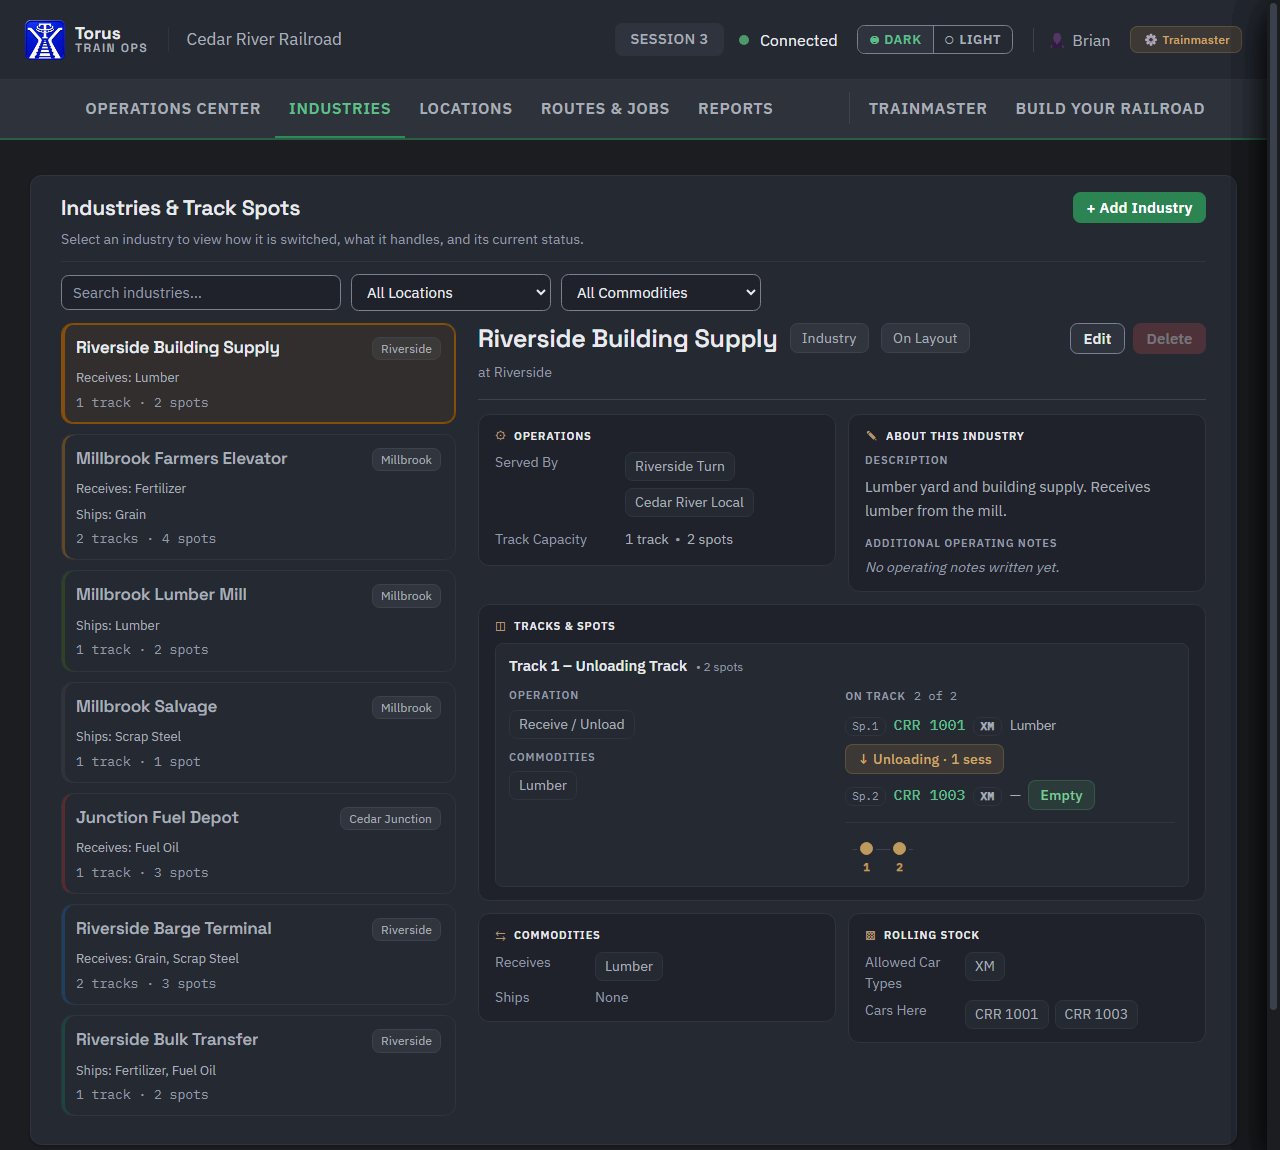This screenshot has width=1280, height=1150.
Task: Click the Unloading 1 sess status badge
Action: 924,759
